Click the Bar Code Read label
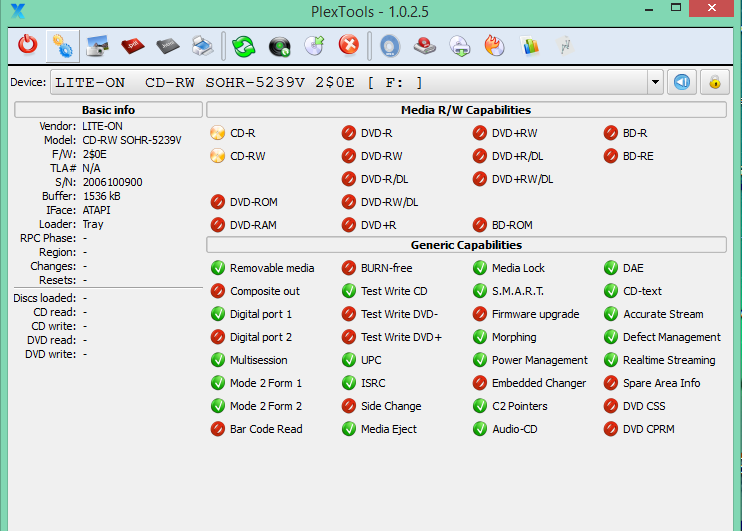This screenshot has height=531, width=742. pos(266,429)
